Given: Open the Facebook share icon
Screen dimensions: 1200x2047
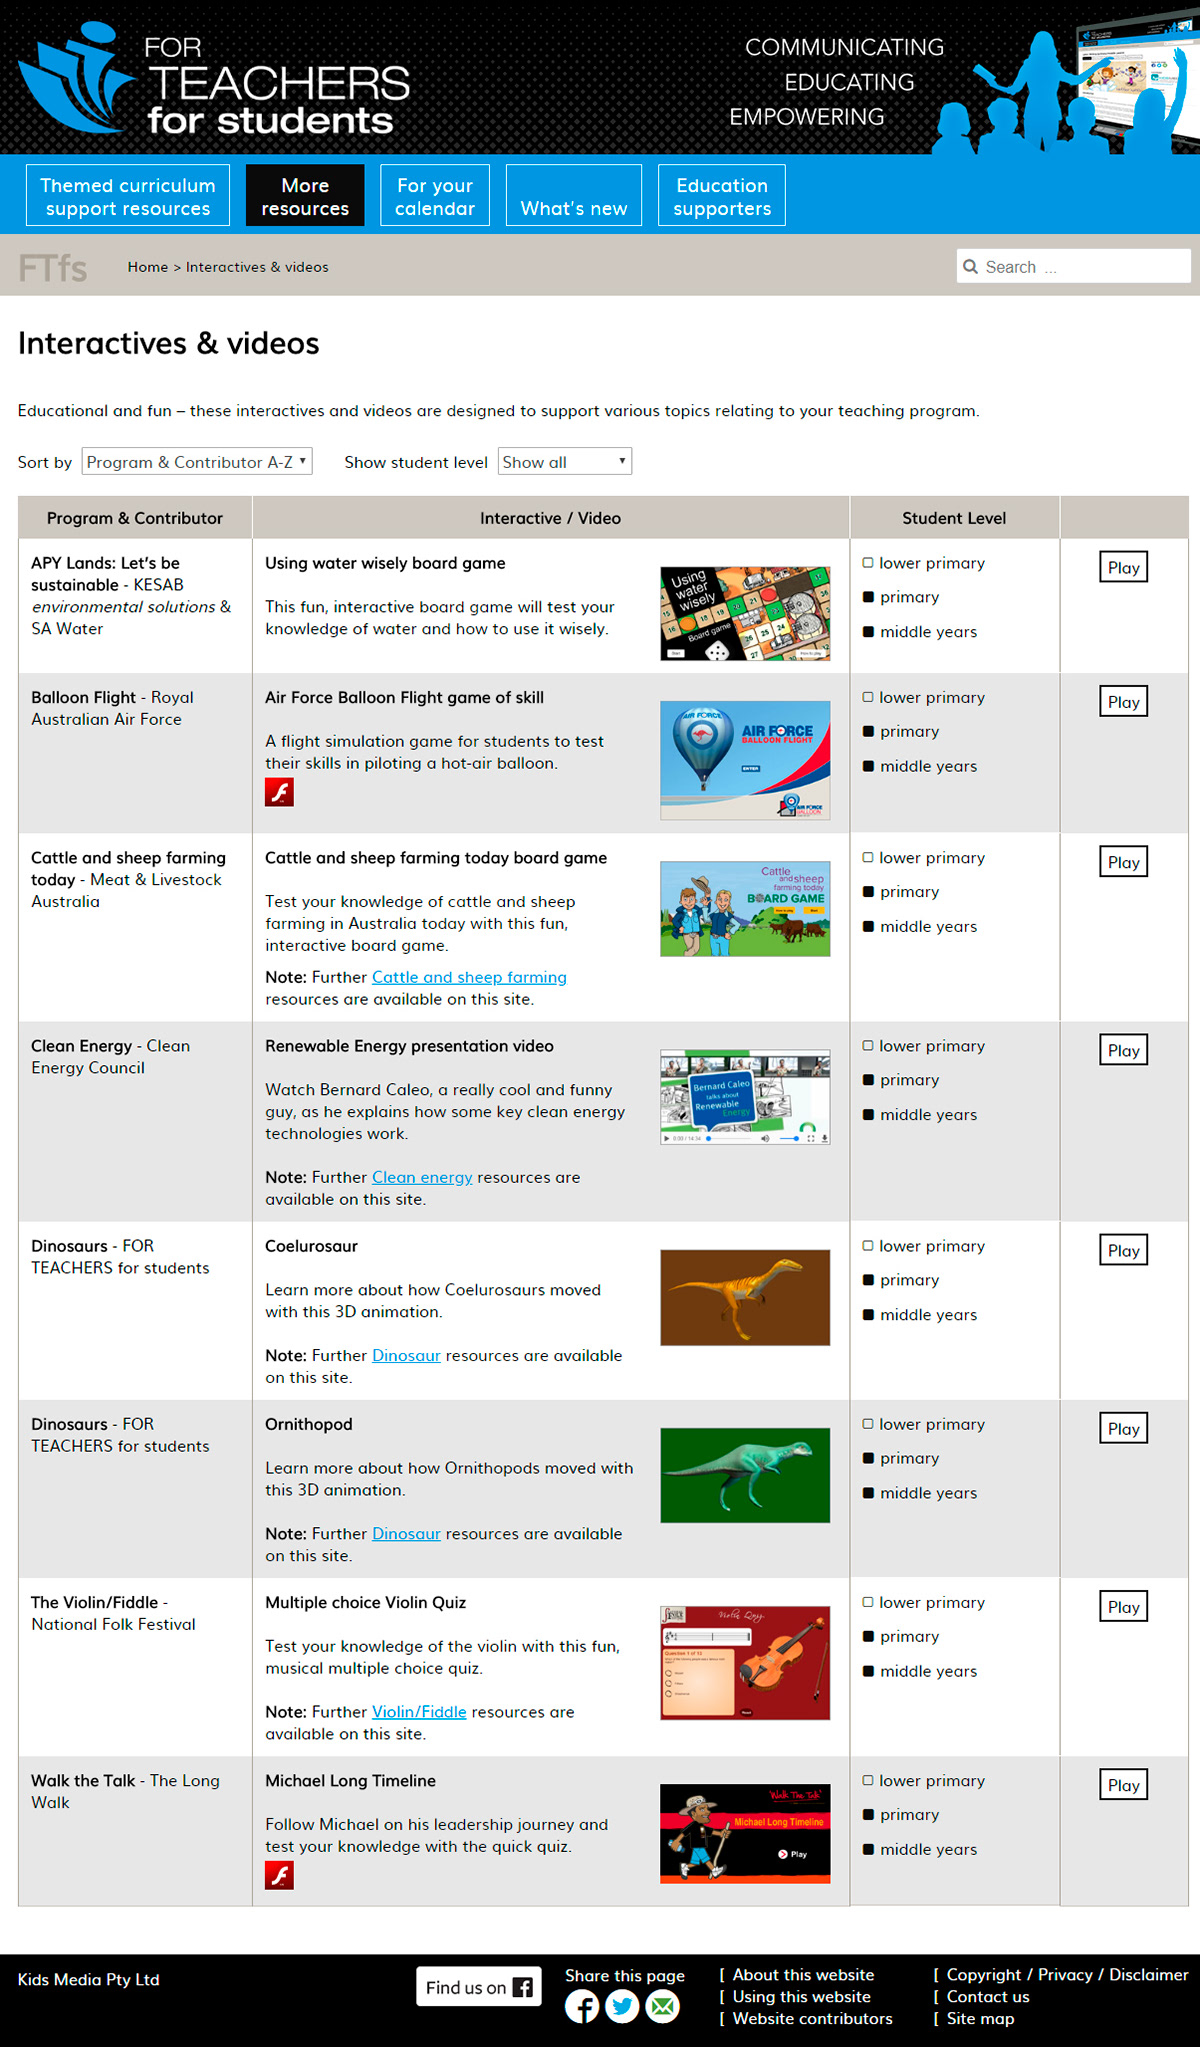Looking at the screenshot, I should [x=582, y=2006].
